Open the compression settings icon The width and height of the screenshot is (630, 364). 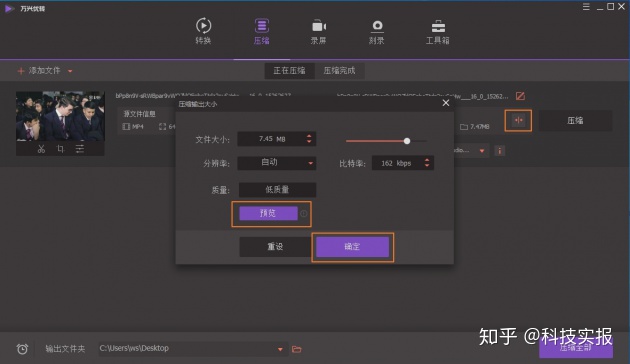pos(518,121)
